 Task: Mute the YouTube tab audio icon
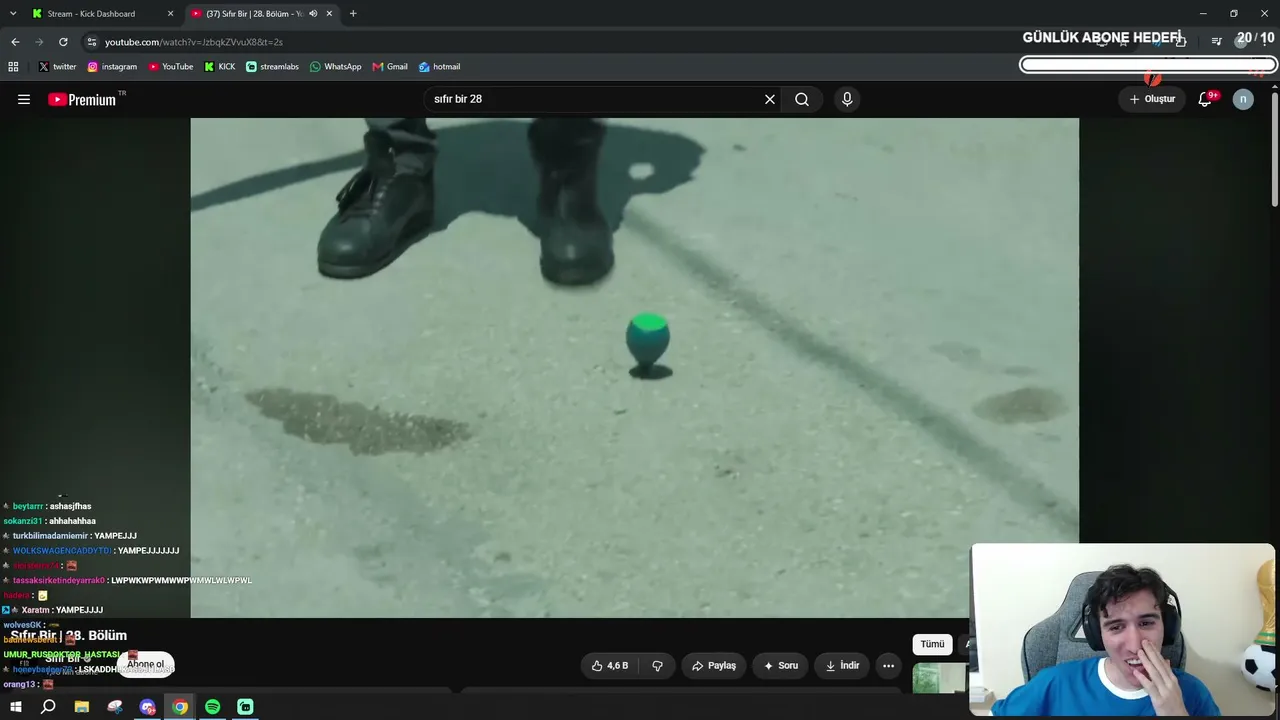pyautogui.click(x=313, y=14)
